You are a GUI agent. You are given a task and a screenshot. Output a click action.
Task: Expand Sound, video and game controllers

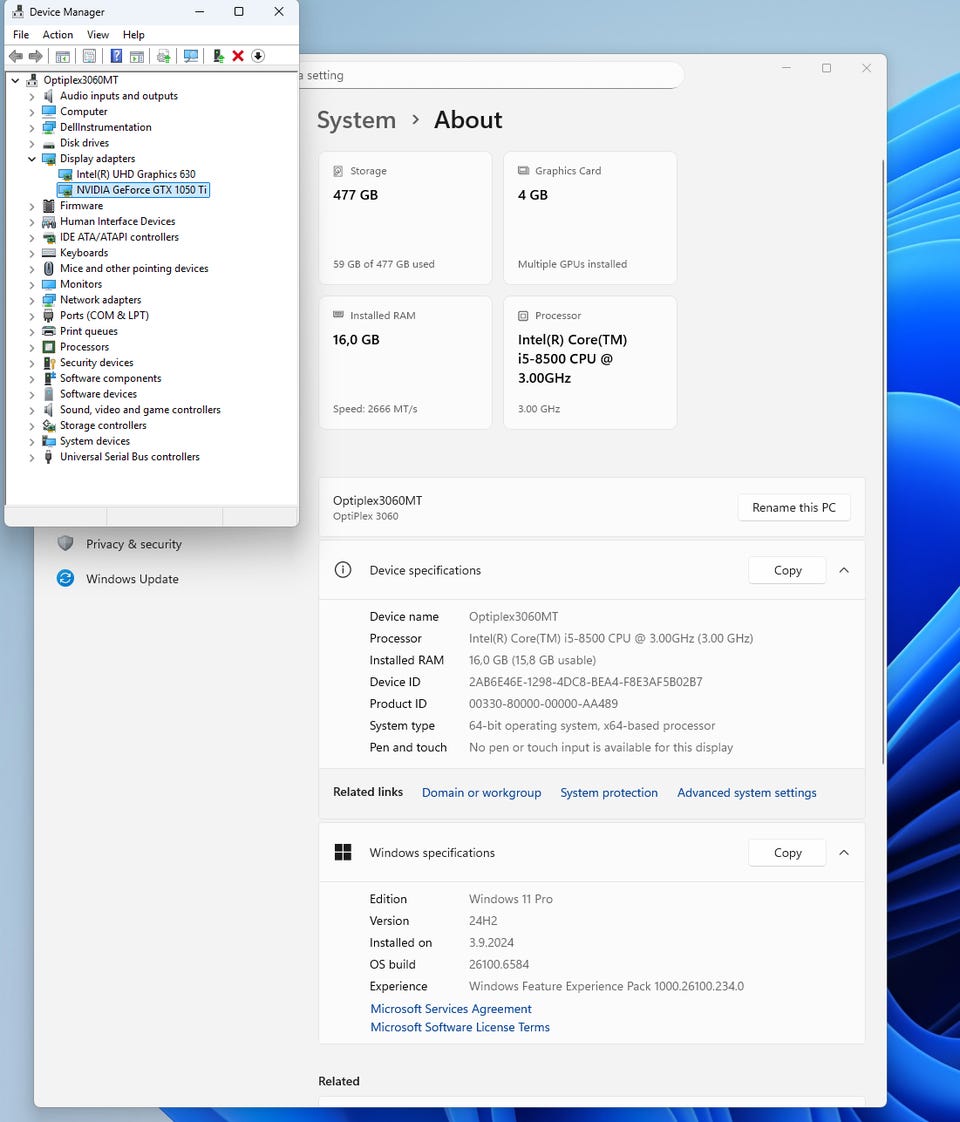(x=32, y=410)
